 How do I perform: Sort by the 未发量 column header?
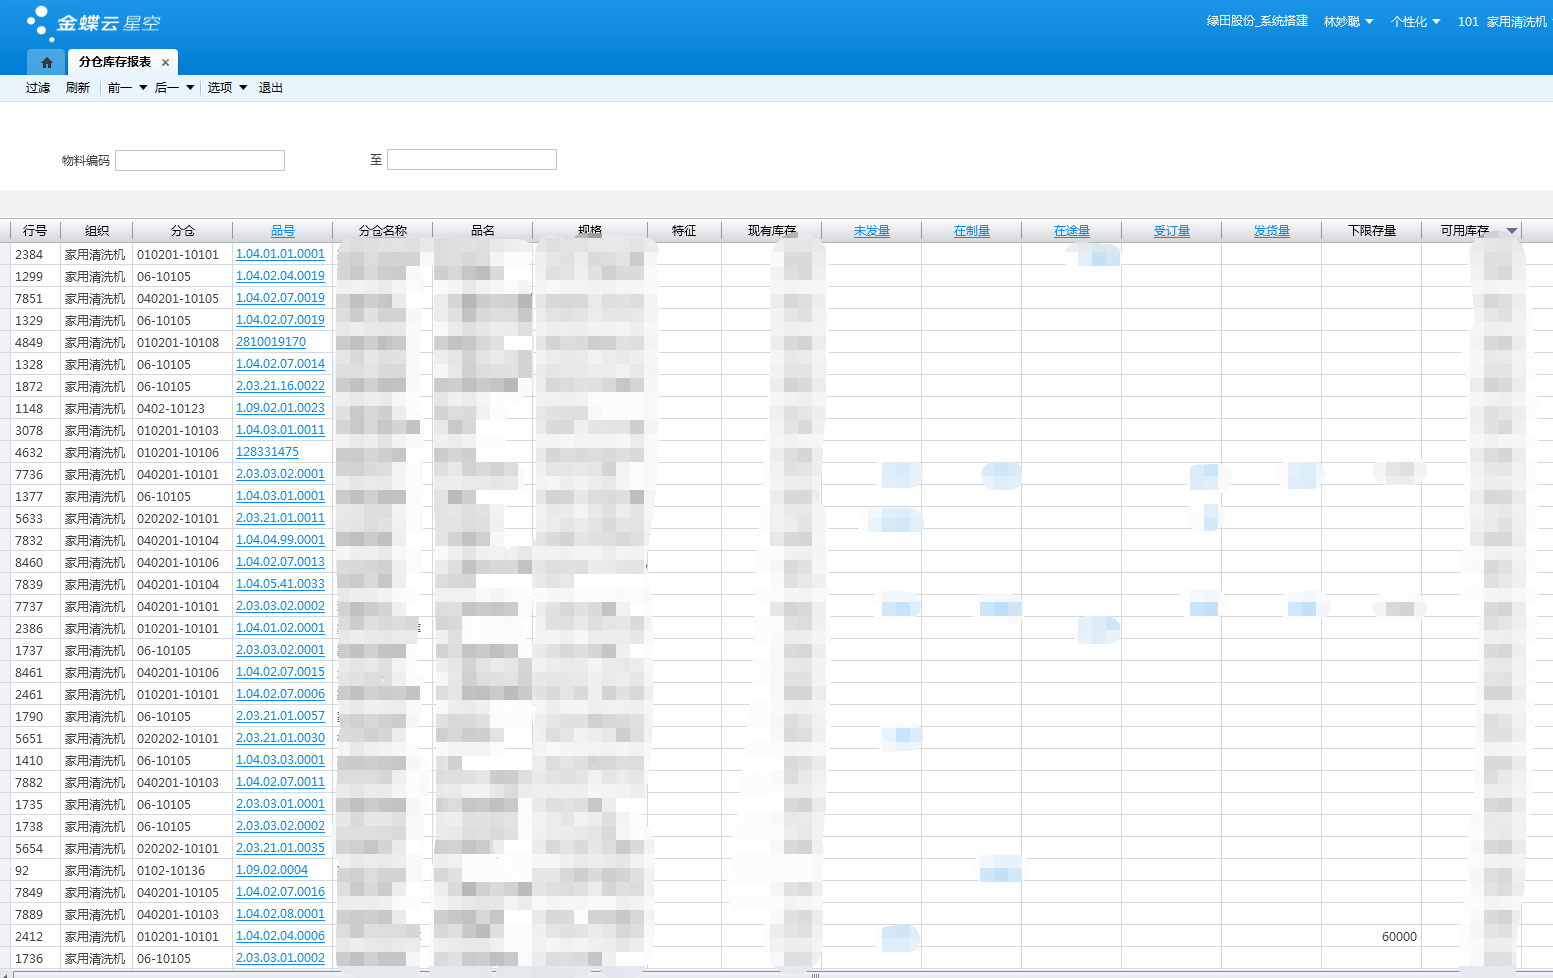pyautogui.click(x=871, y=231)
